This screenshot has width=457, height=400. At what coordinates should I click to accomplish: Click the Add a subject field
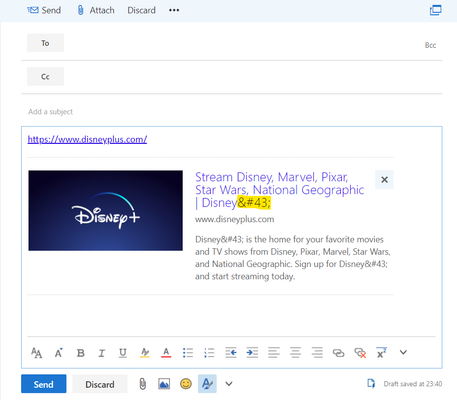pyautogui.click(x=232, y=112)
